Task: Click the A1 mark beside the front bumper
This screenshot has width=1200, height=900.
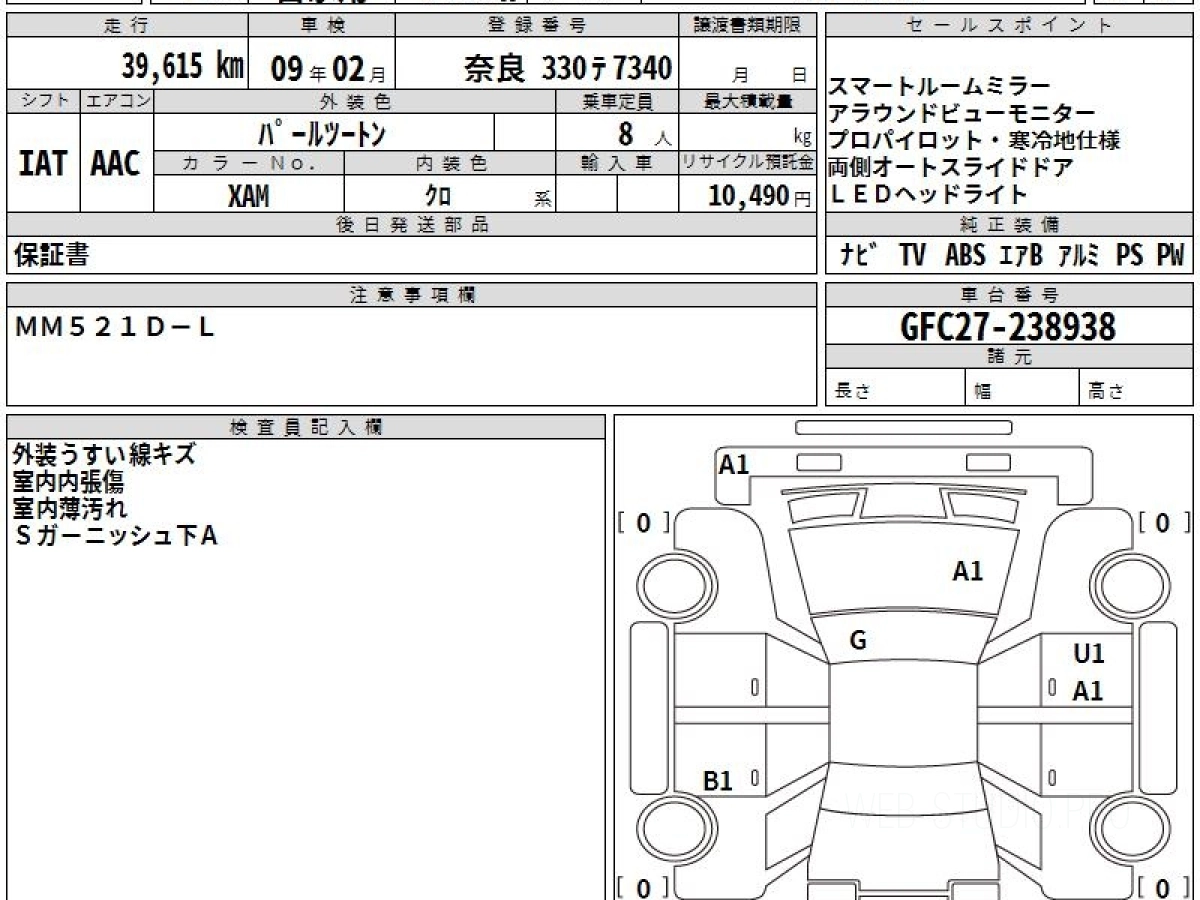Action: [x=734, y=464]
